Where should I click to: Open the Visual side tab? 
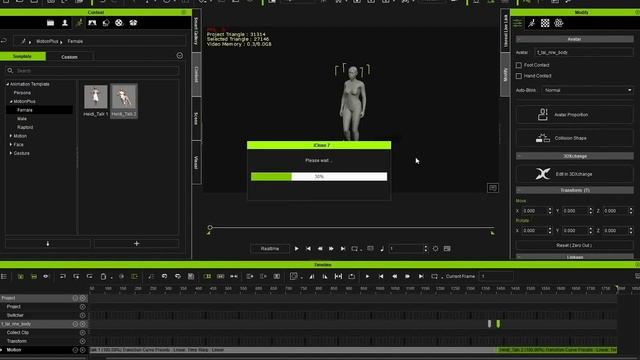pos(196,162)
